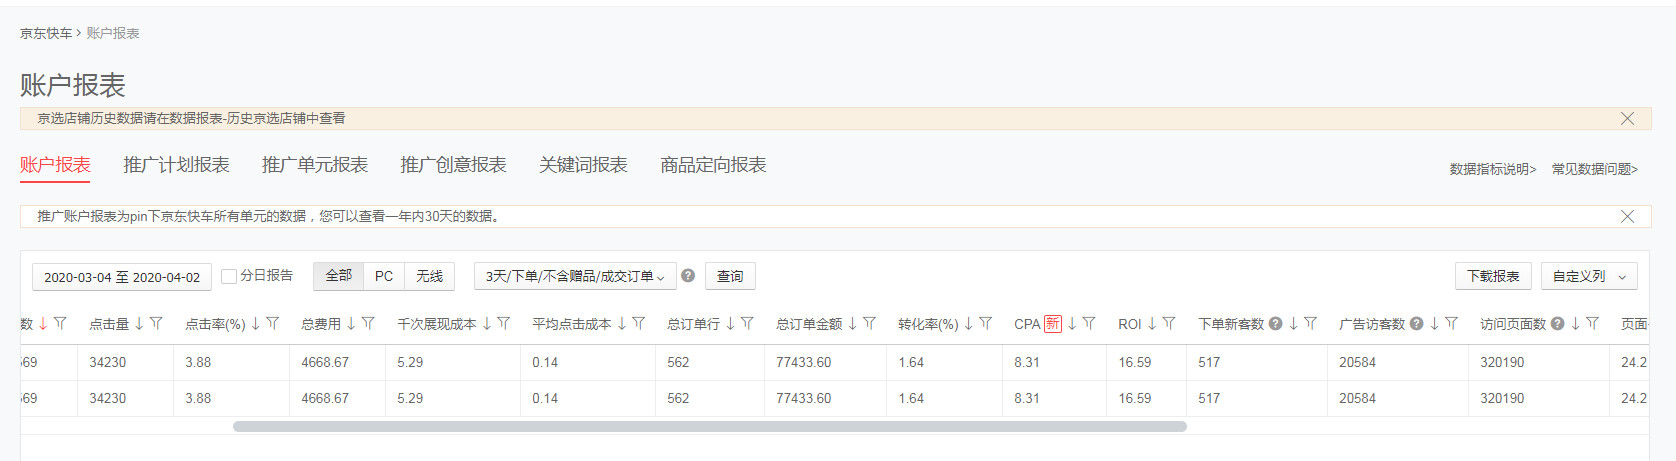The height and width of the screenshot is (461, 1676).
Task: Filter 转化率(%) column
Action: (985, 323)
